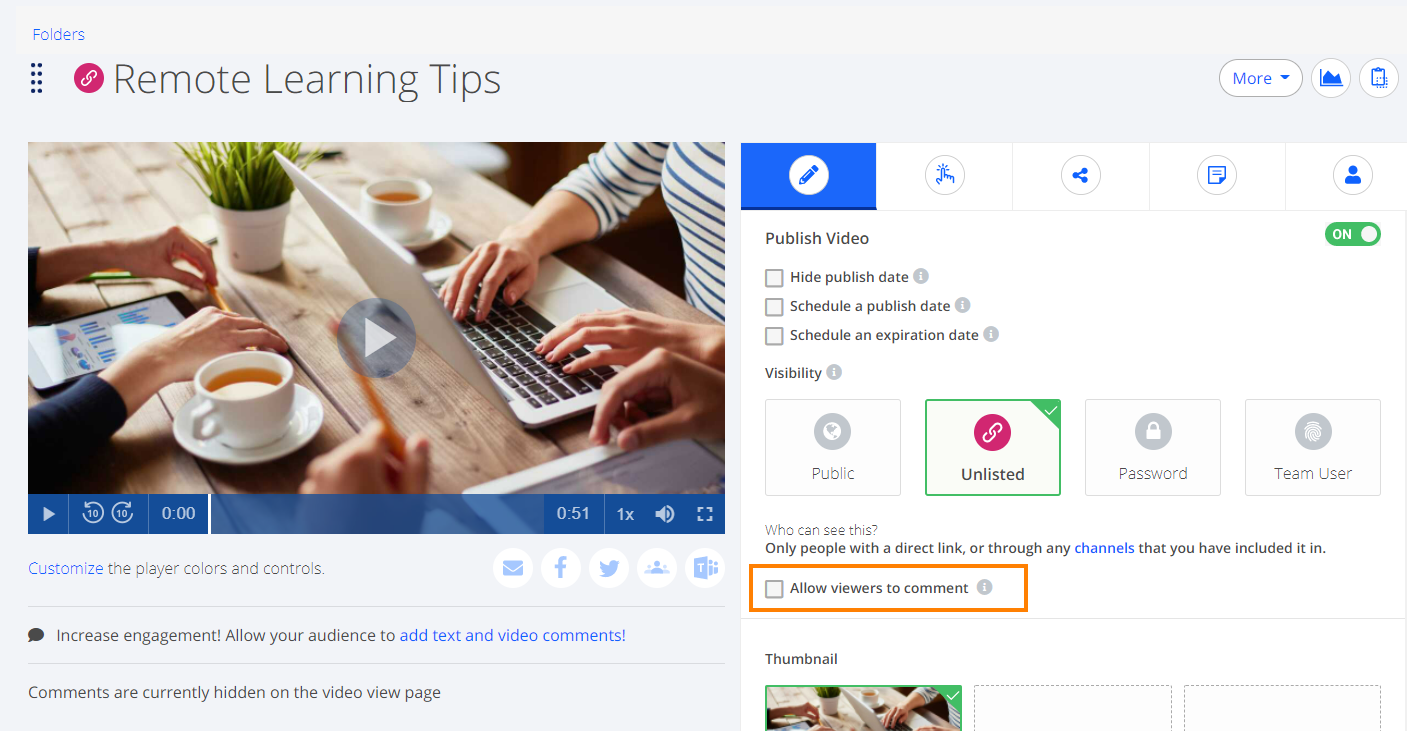
Task: Enter fullscreen mode in the player
Action: [x=705, y=514]
